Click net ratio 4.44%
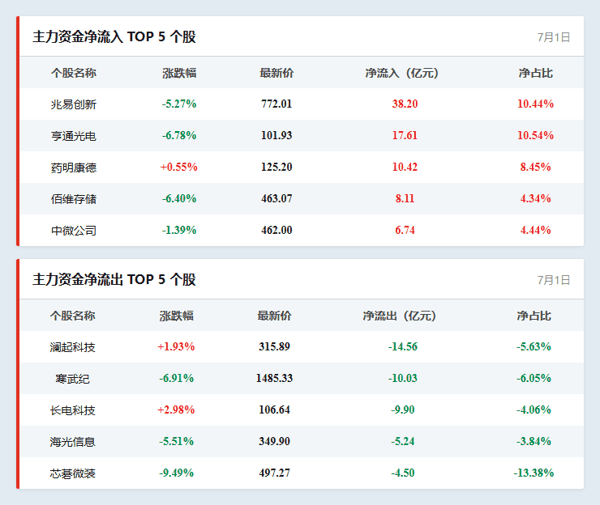Image resolution: width=600 pixels, height=505 pixels. (x=536, y=230)
